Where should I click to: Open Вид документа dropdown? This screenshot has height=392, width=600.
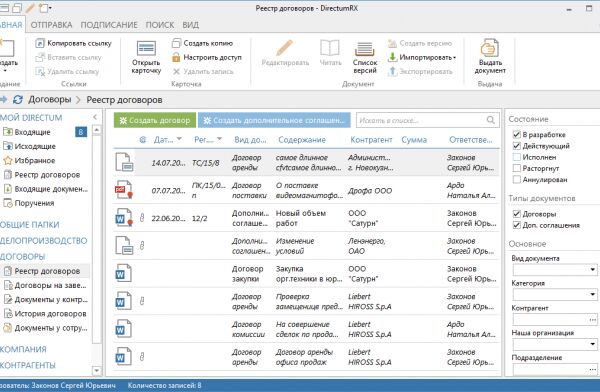pos(593,270)
